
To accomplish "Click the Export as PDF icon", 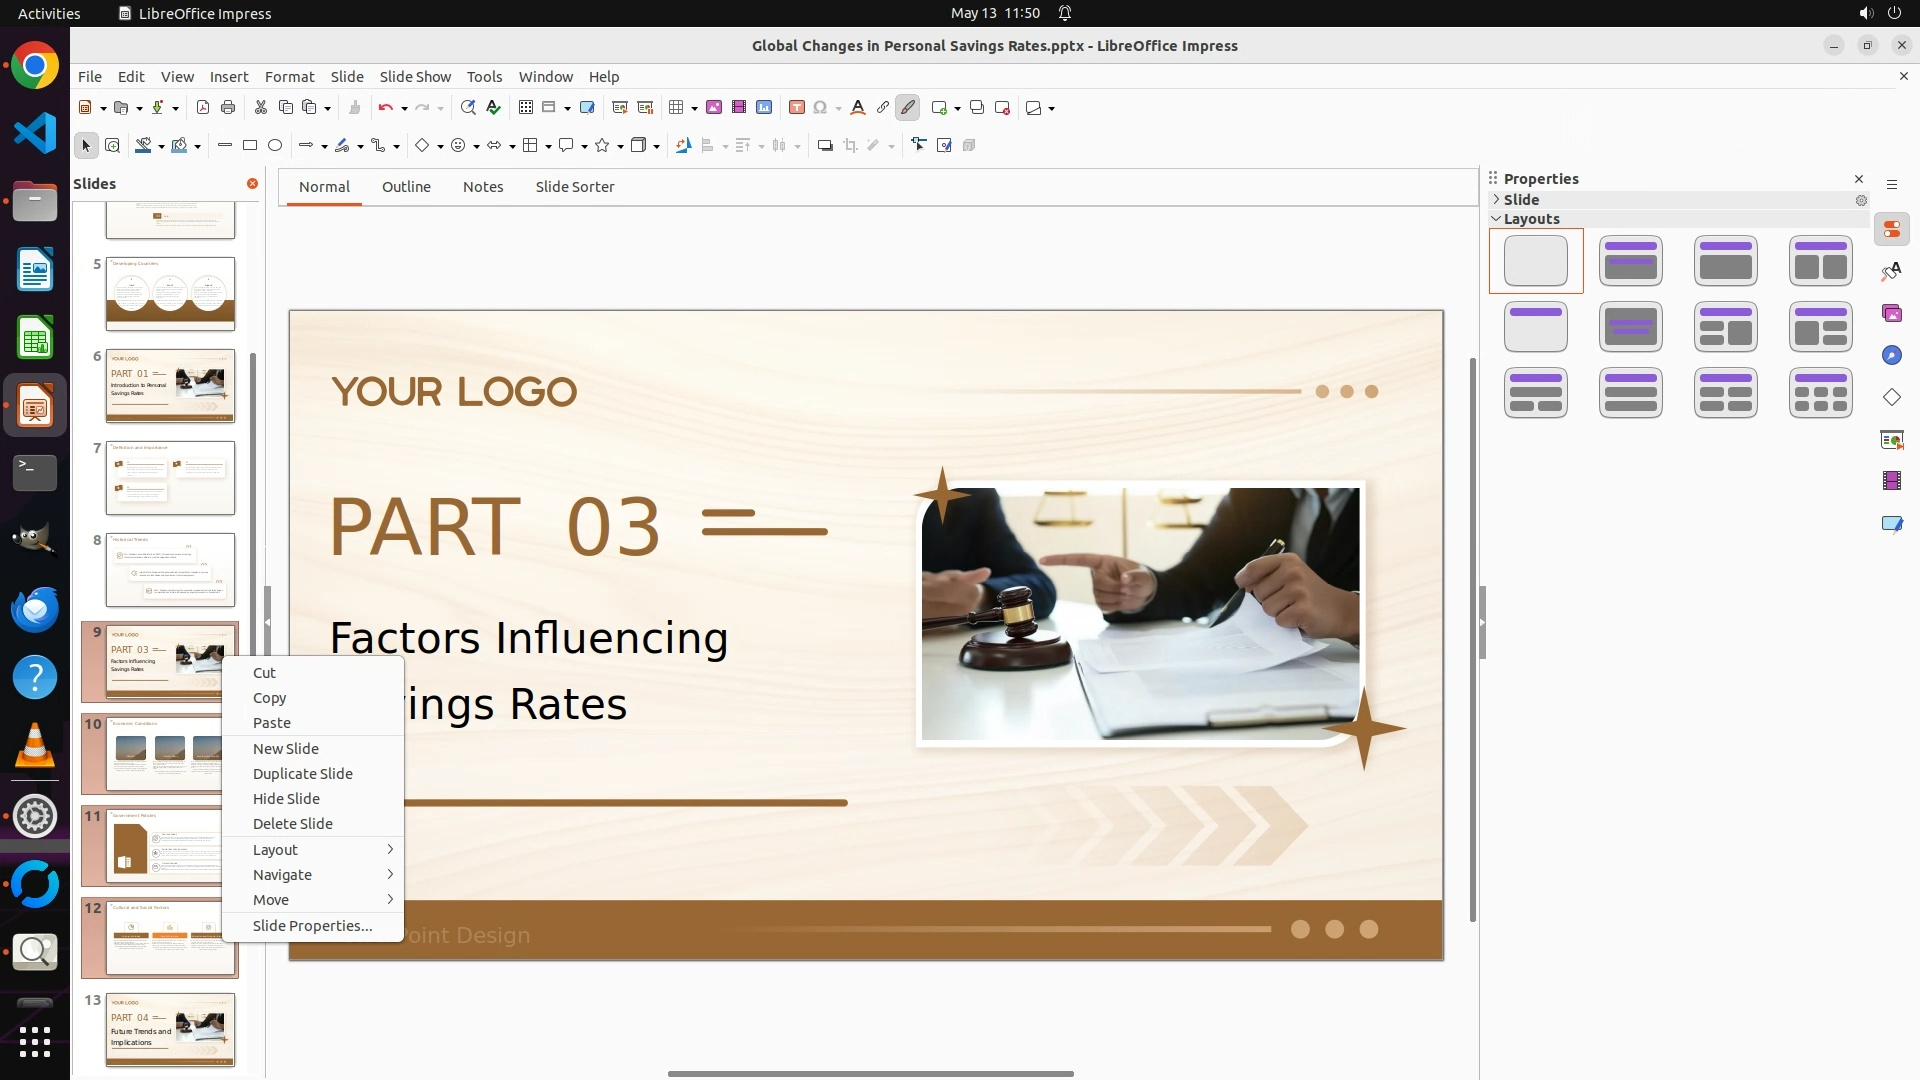I will pyautogui.click(x=203, y=108).
